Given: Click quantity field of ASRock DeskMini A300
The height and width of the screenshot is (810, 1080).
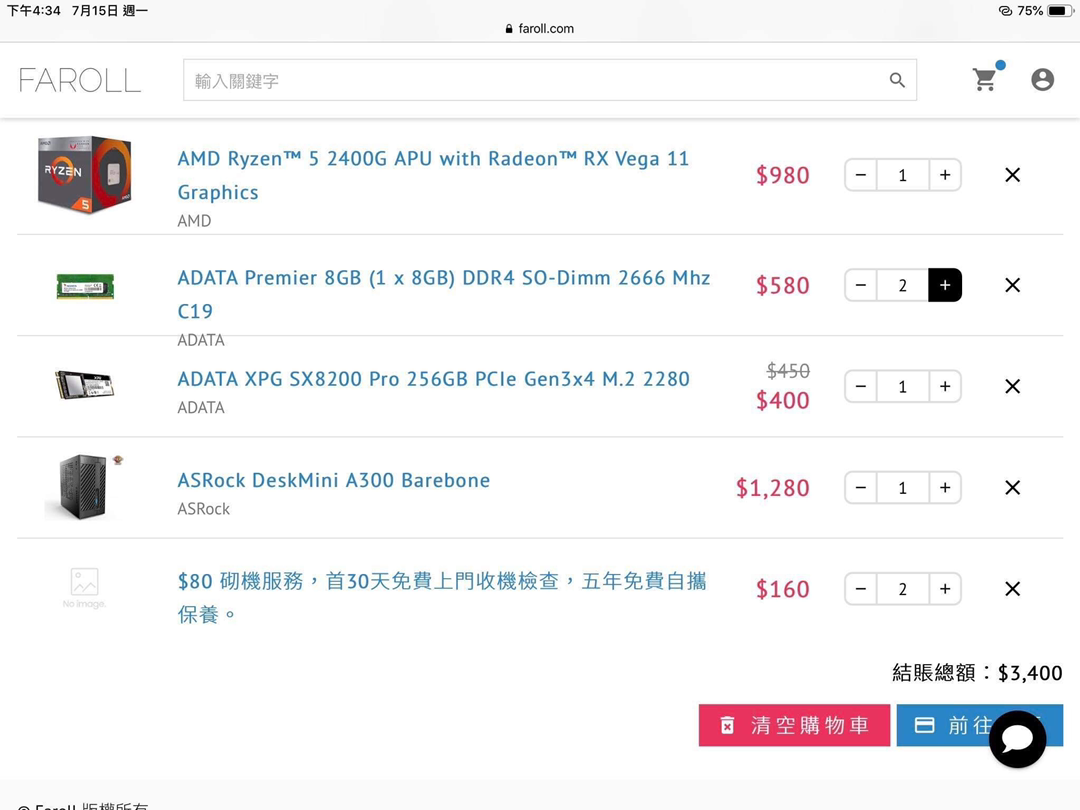Looking at the screenshot, I should [902, 488].
